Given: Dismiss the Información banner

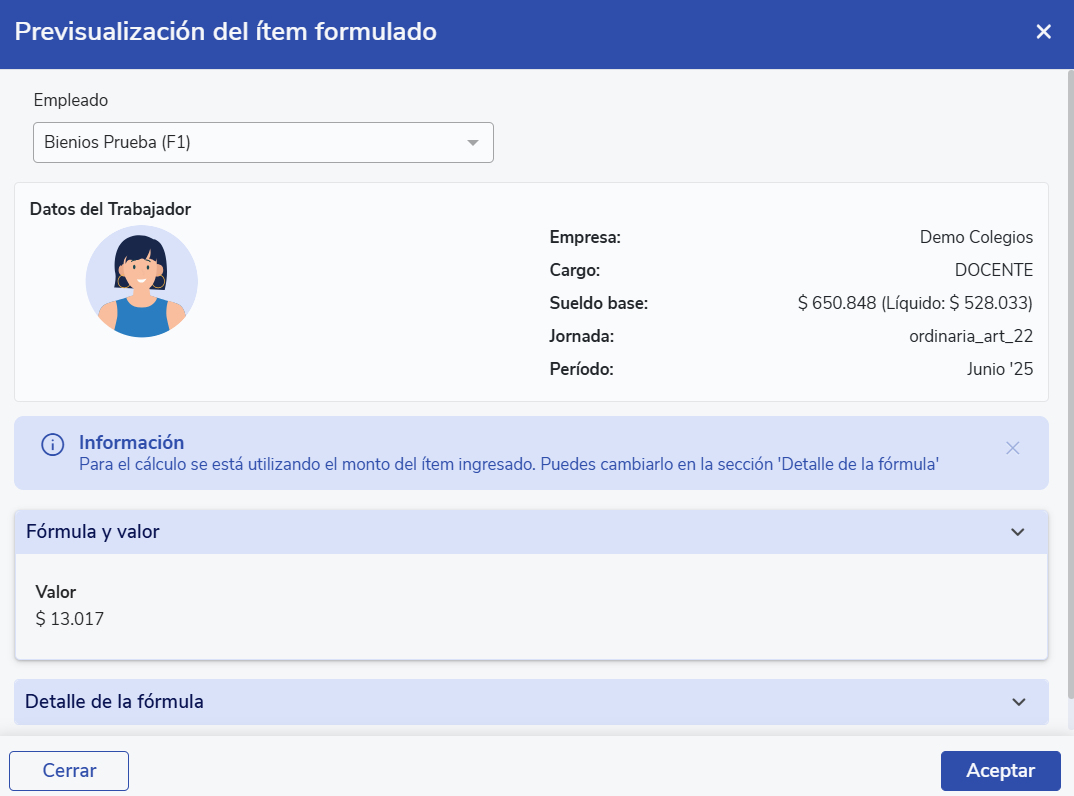Looking at the screenshot, I should 1012,448.
